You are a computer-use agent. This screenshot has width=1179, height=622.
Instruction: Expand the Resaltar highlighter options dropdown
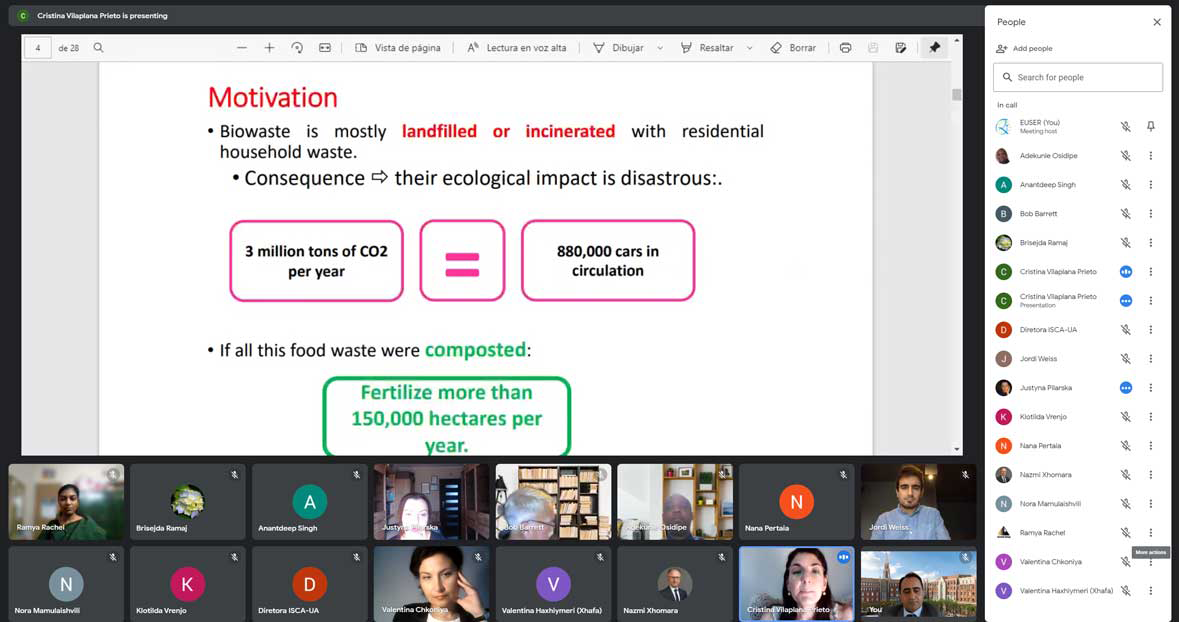tap(749, 48)
